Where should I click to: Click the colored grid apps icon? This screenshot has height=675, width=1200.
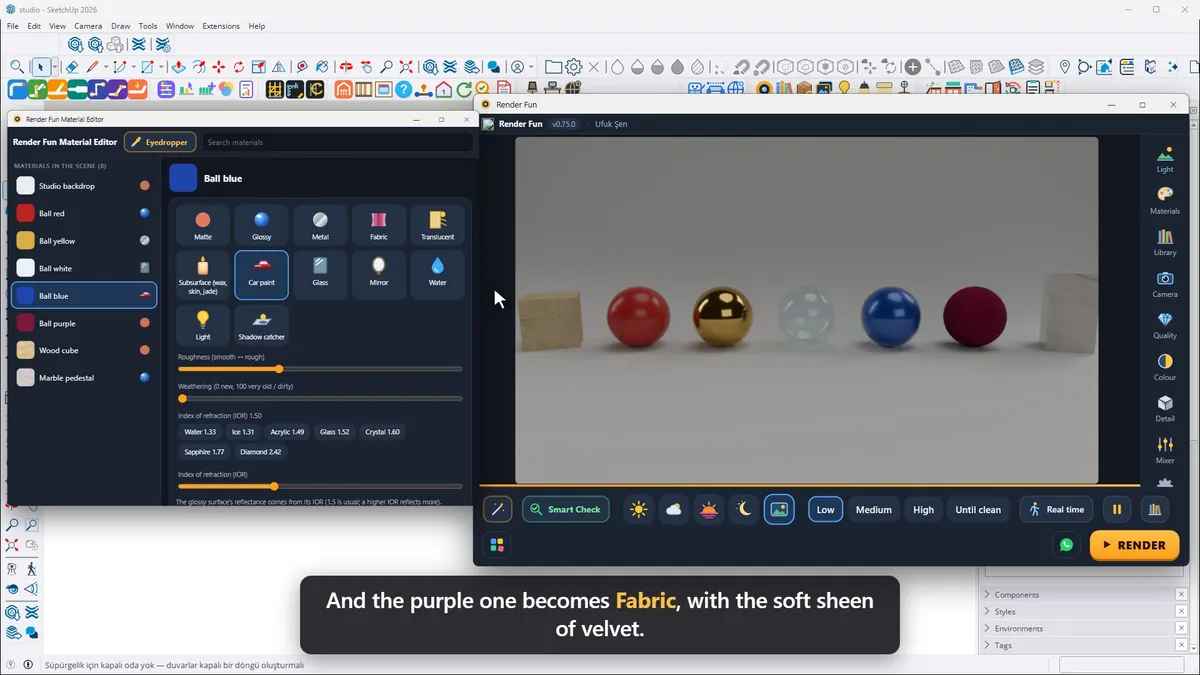(497, 545)
